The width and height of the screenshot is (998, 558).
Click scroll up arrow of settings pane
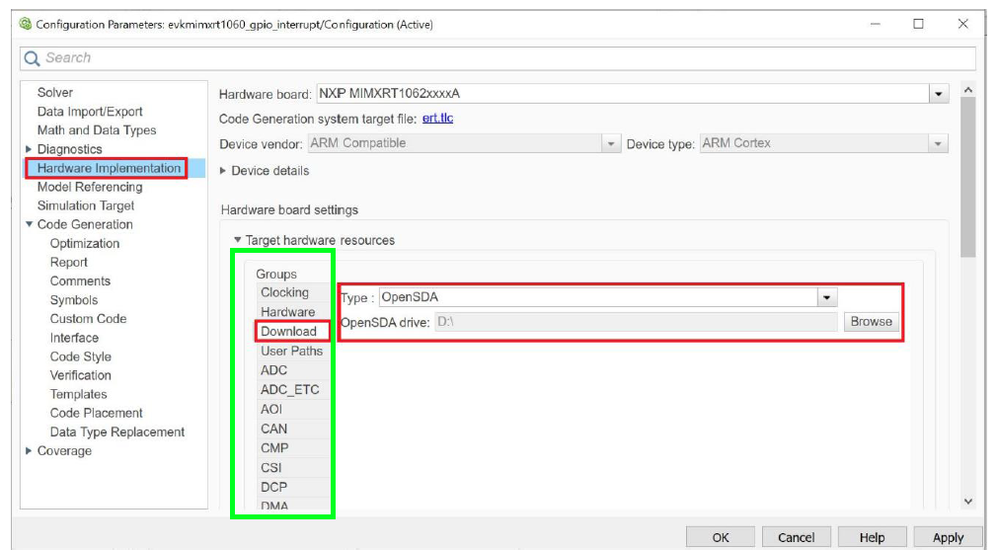968,90
